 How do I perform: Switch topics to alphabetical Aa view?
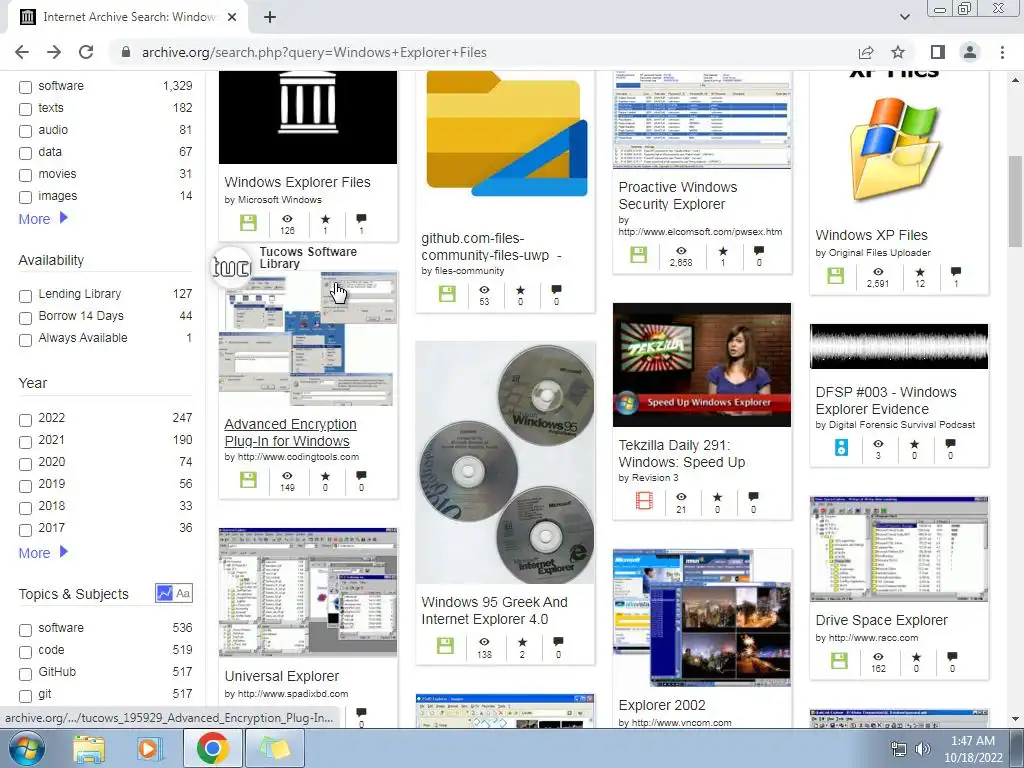click(183, 594)
